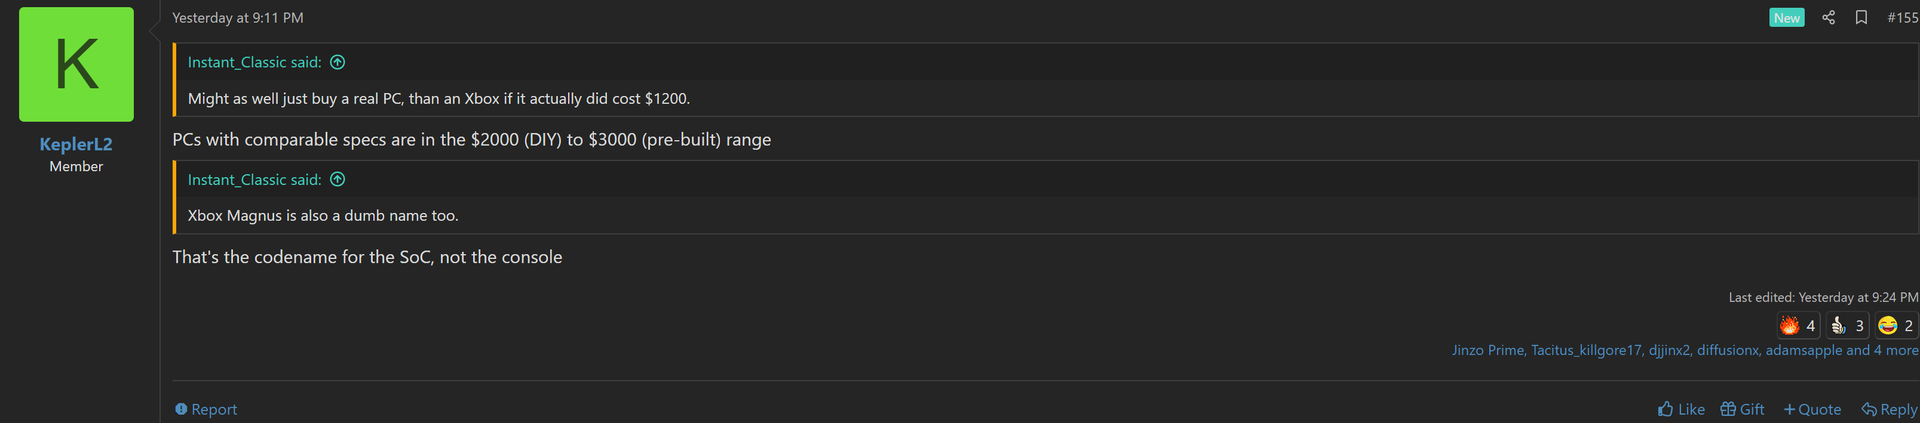Like the post by KeplerL2
Screen dimensions: 1920x423
tap(1681, 410)
